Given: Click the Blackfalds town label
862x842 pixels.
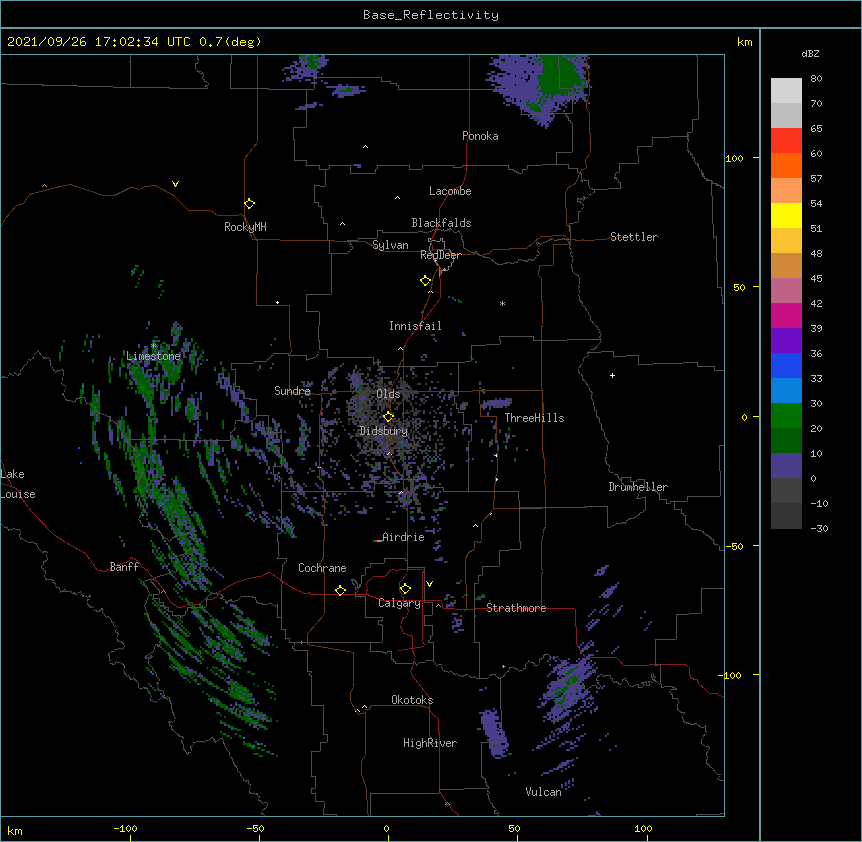Looking at the screenshot, I should (441, 223).
